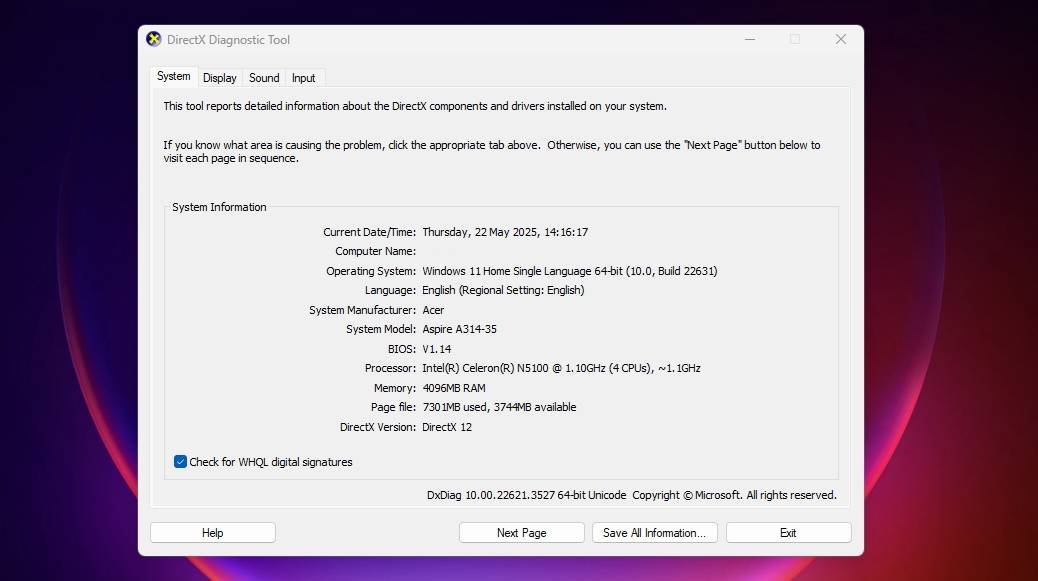Toggle Check for WHQL digital signatures checkbox

(x=180, y=462)
